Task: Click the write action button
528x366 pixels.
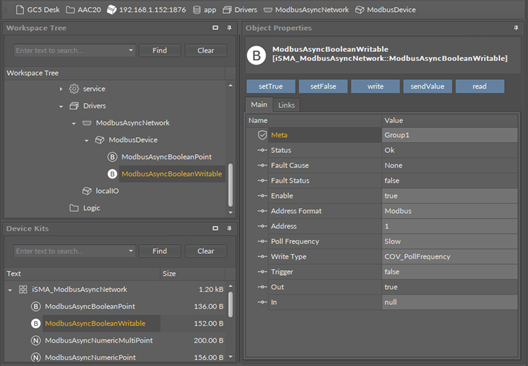Action: click(x=375, y=87)
